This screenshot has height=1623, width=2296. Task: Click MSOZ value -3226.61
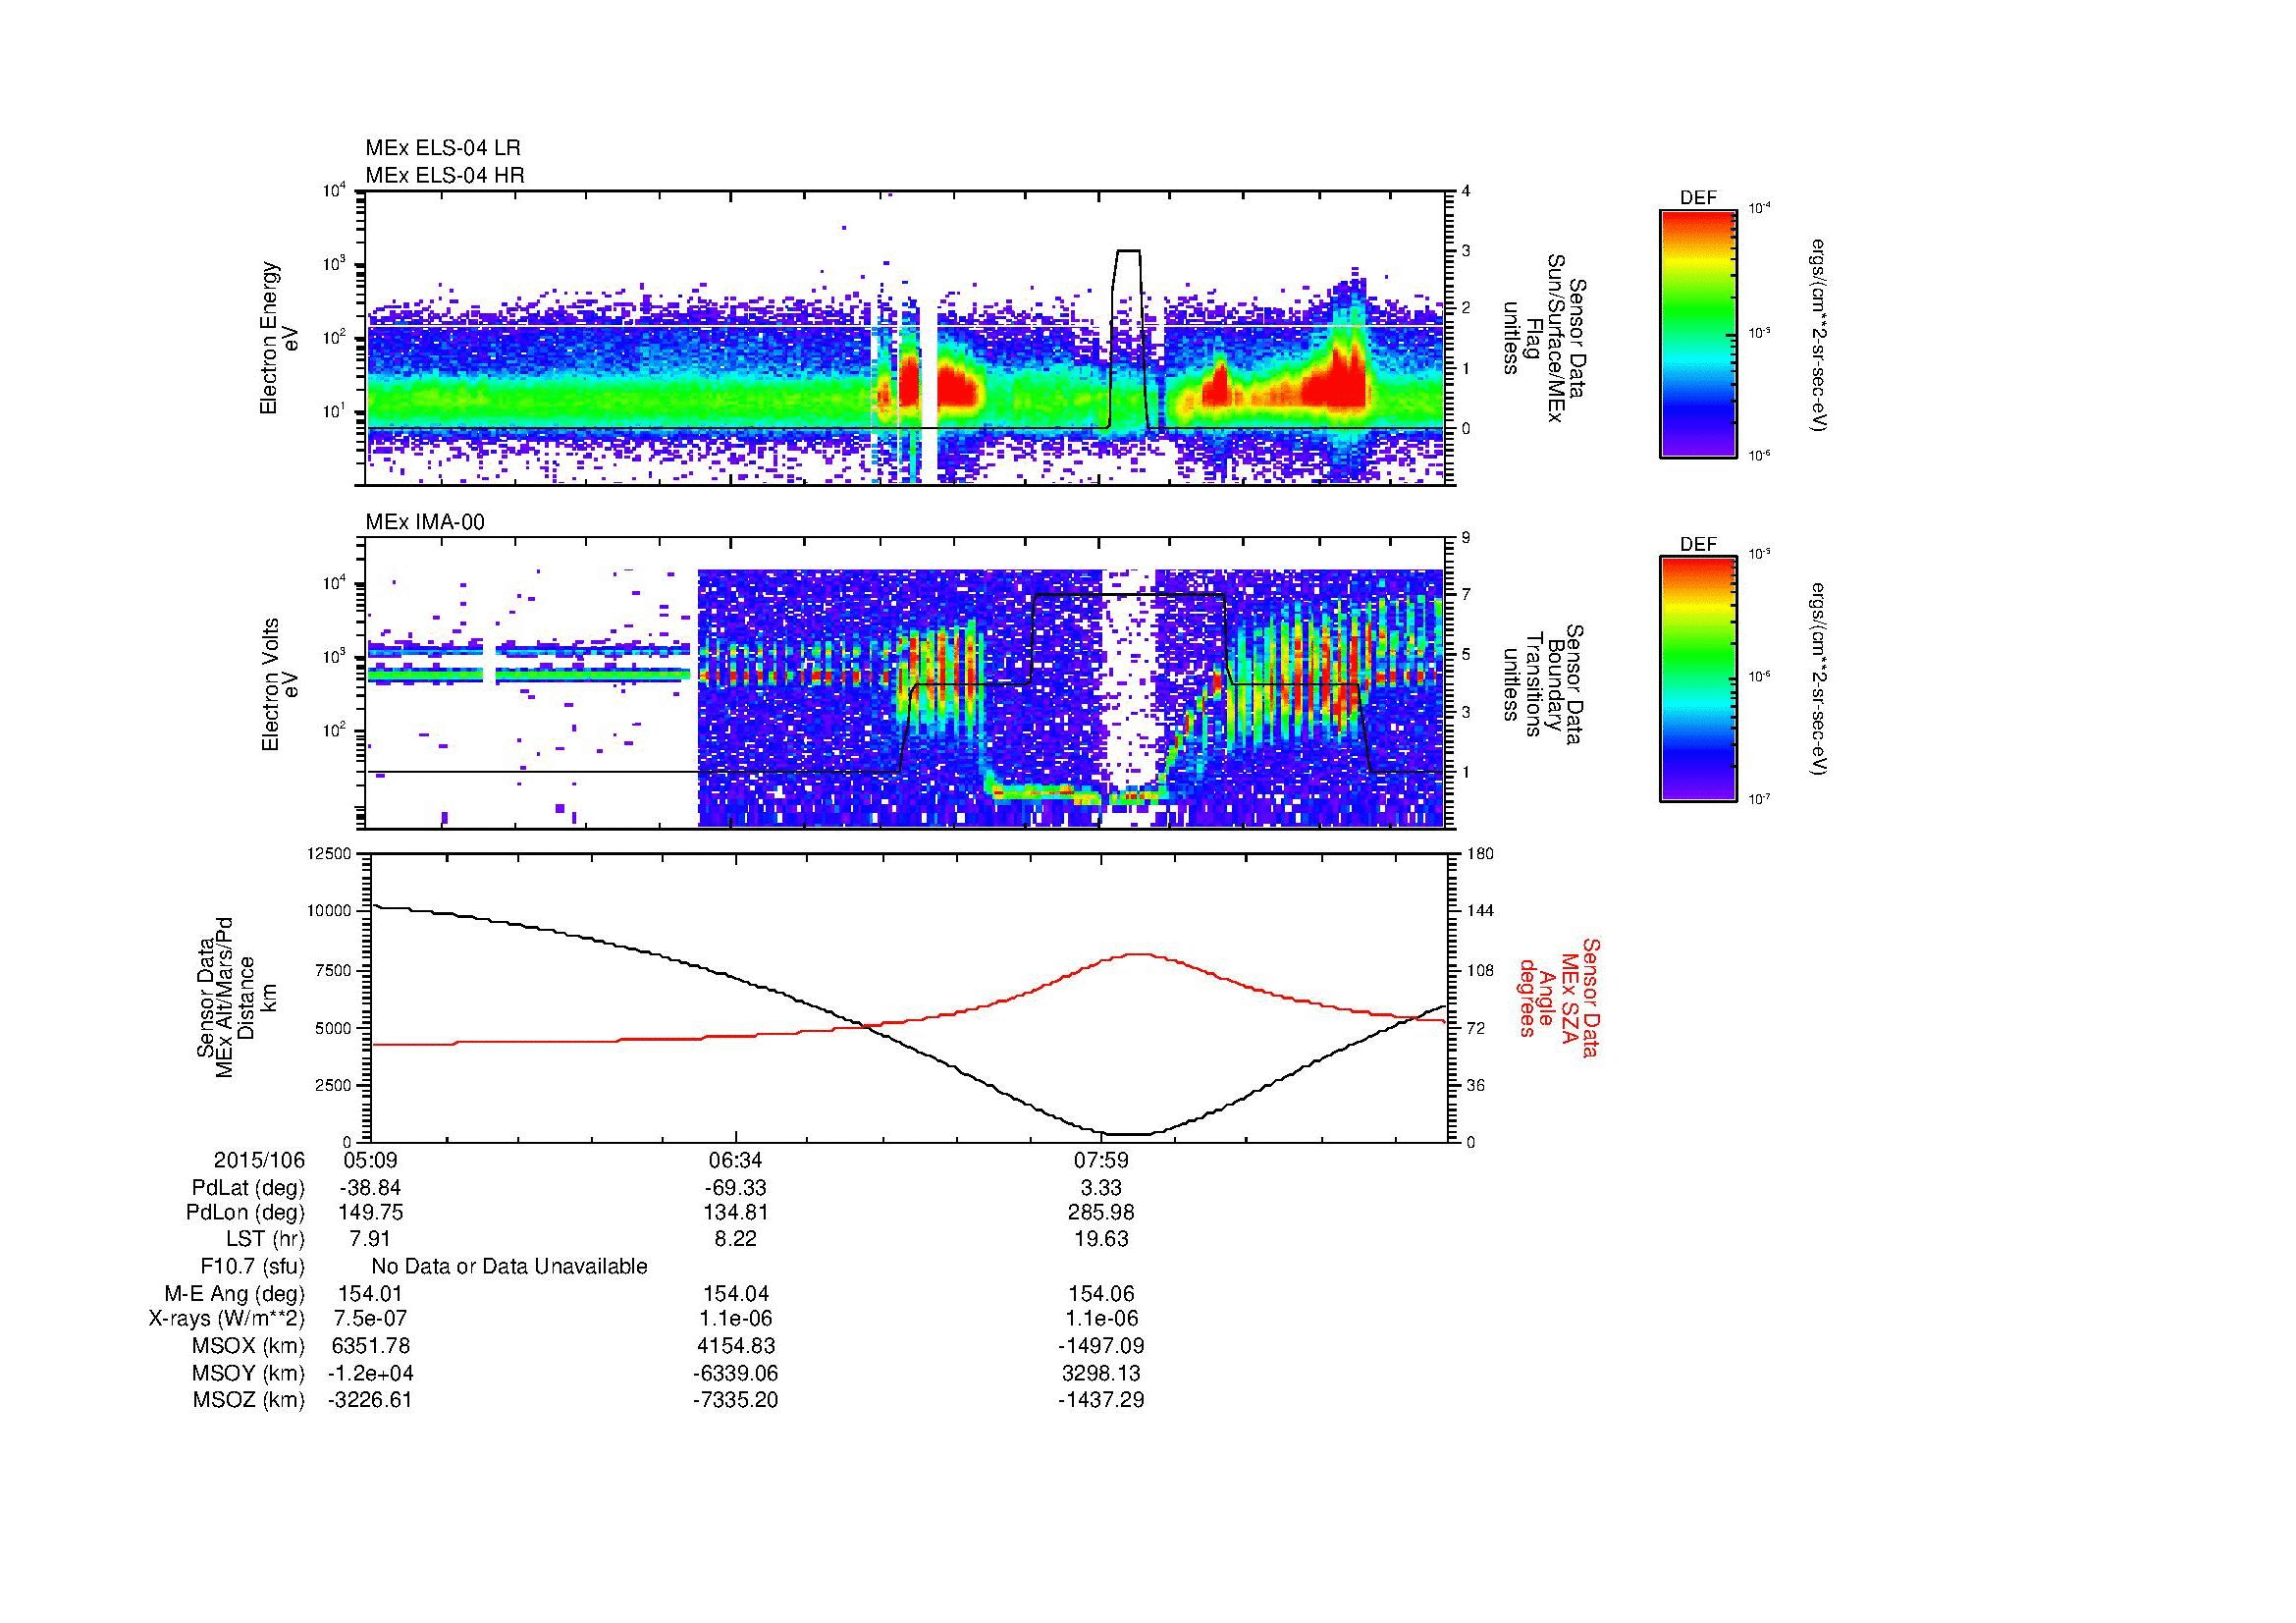370,1400
